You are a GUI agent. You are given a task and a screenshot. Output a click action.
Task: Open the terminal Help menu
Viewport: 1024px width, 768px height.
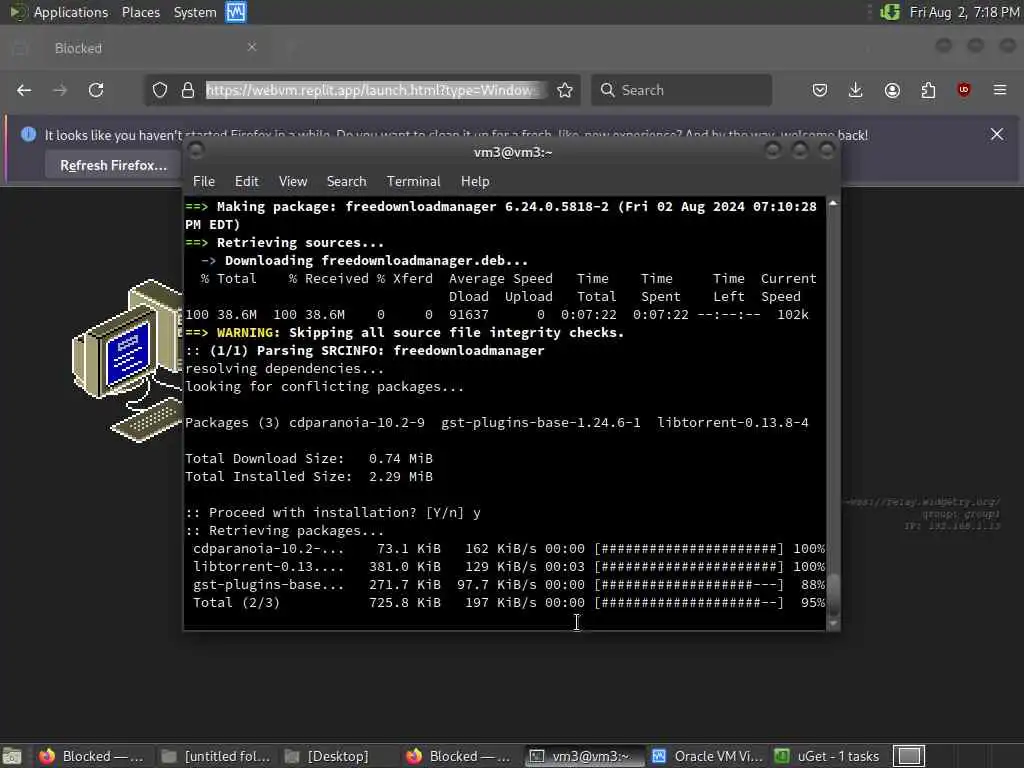click(475, 182)
